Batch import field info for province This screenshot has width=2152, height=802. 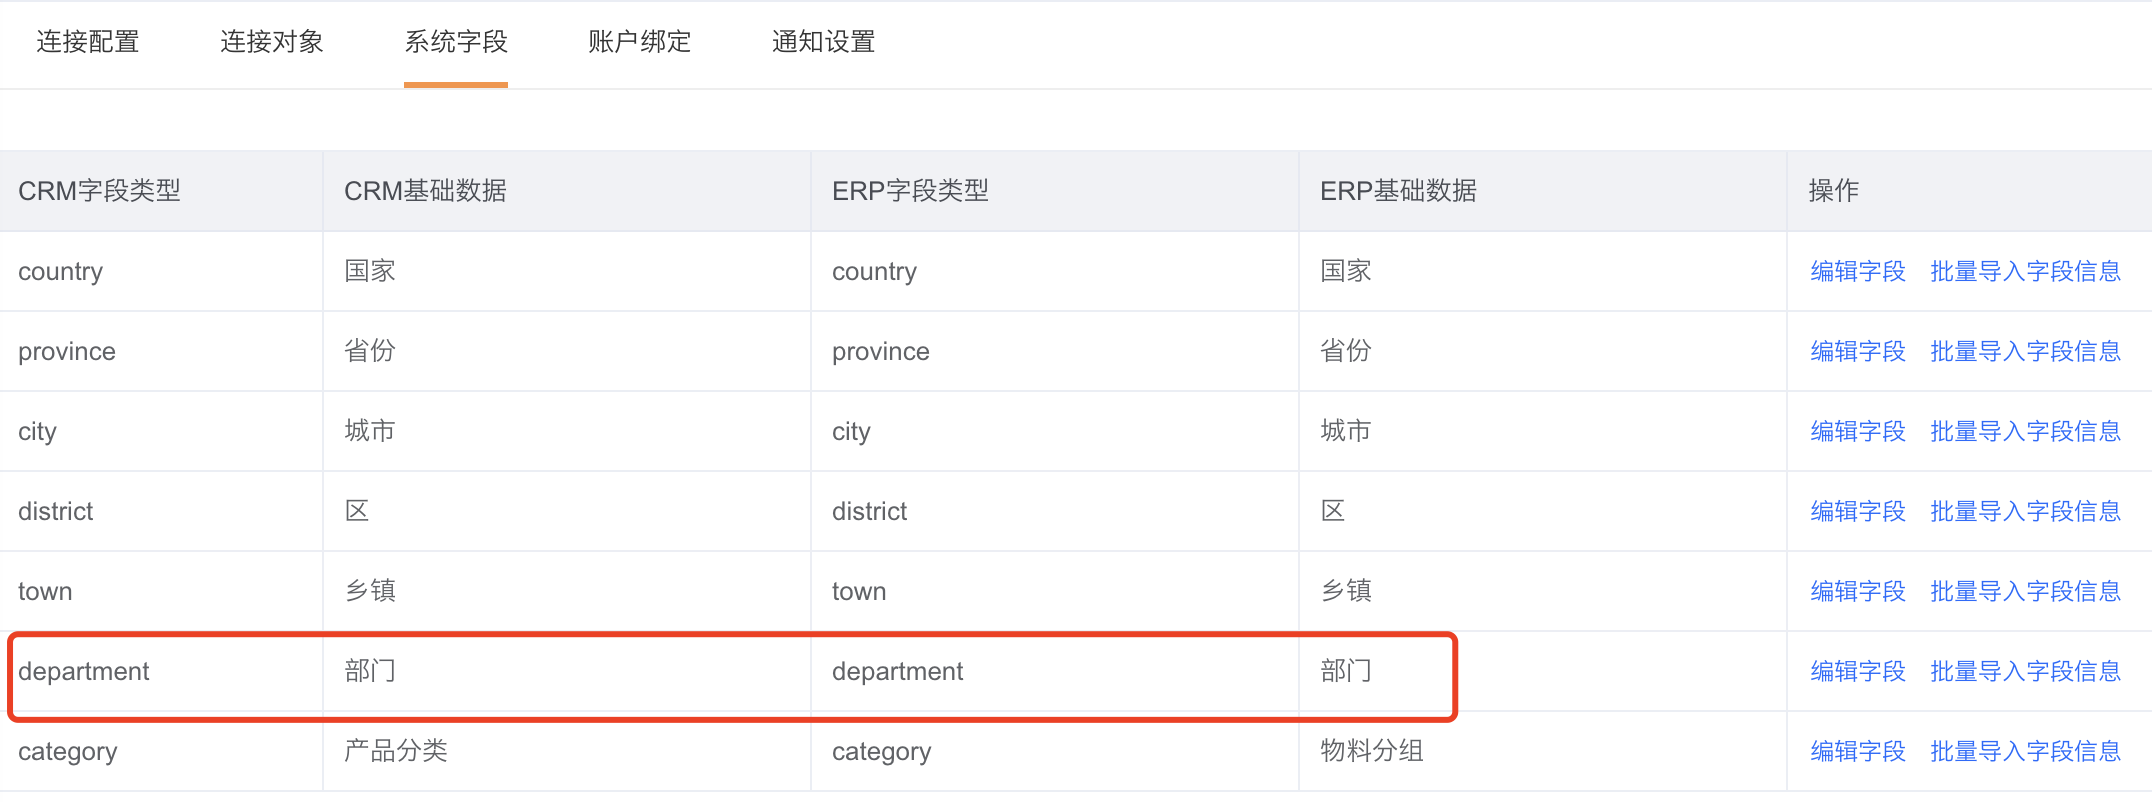point(2025,351)
